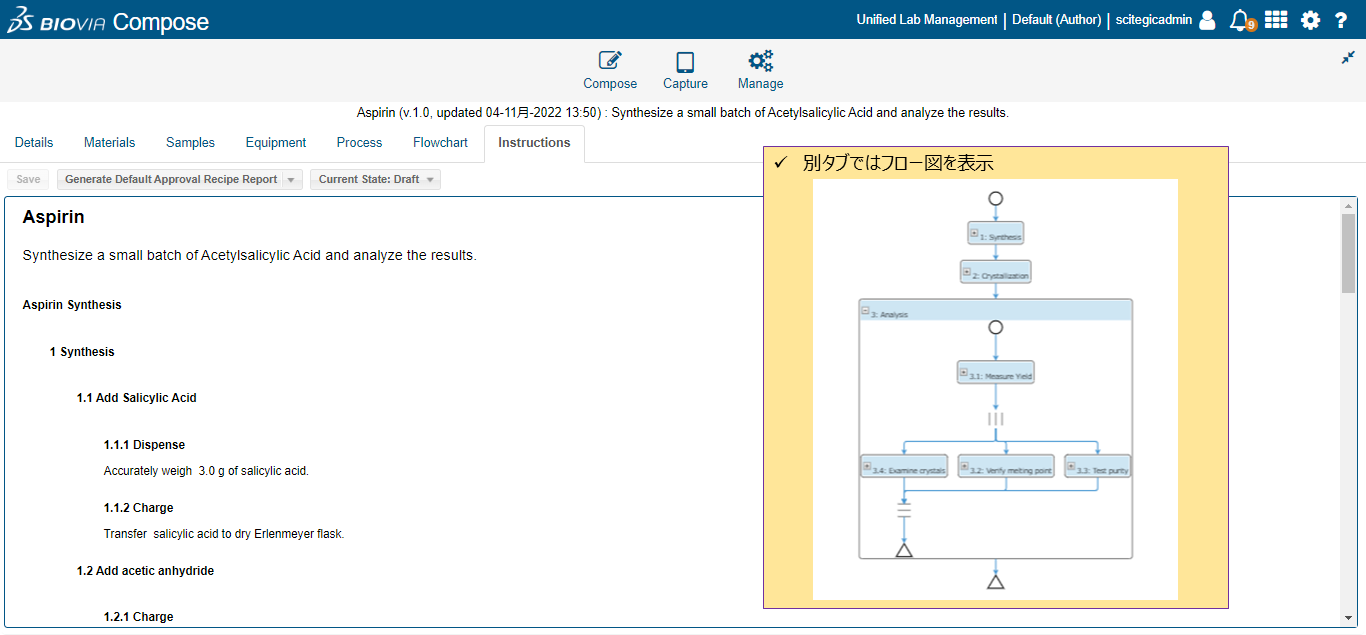Switch to the Materials tab
Image resolution: width=1366 pixels, height=635 pixels.
pyautogui.click(x=109, y=143)
